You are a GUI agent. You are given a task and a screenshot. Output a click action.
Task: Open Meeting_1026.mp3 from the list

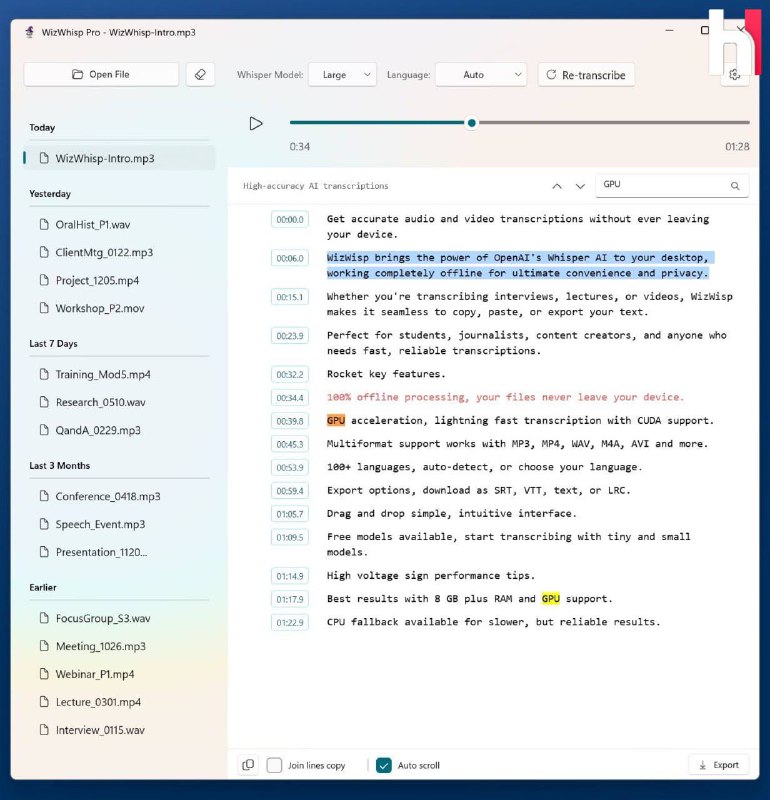pyautogui.click(x=119, y=646)
